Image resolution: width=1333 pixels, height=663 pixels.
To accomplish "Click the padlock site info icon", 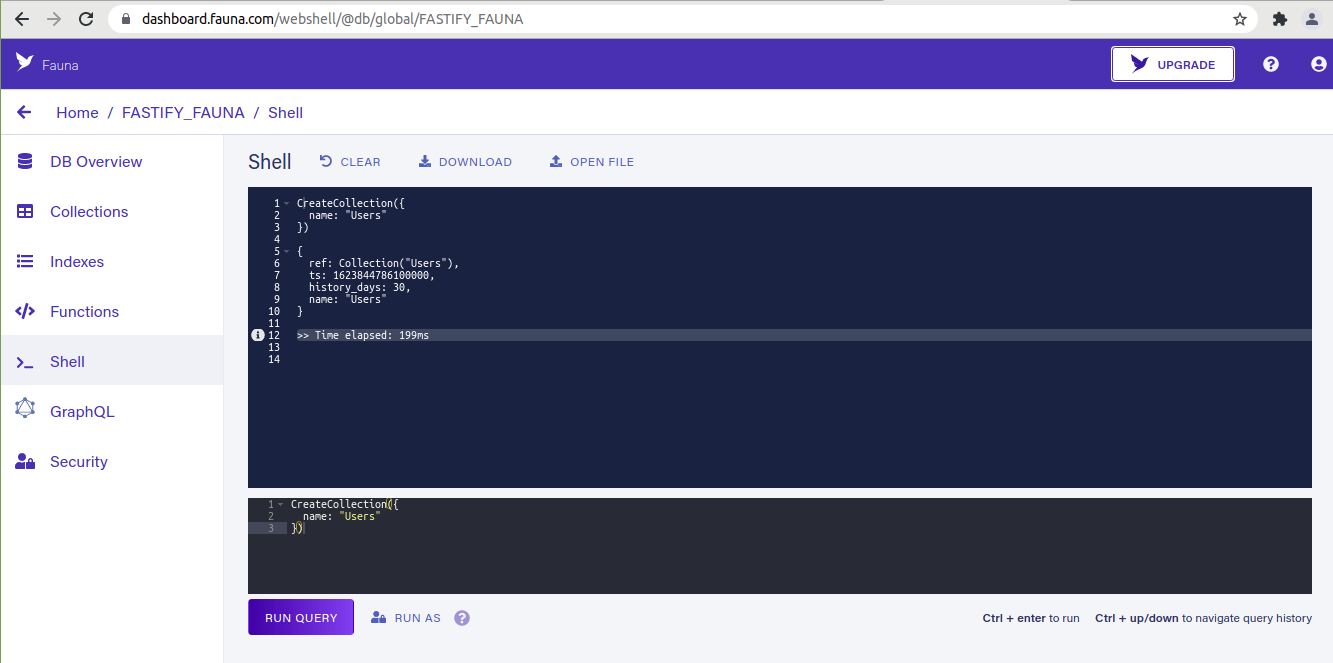I will [126, 19].
